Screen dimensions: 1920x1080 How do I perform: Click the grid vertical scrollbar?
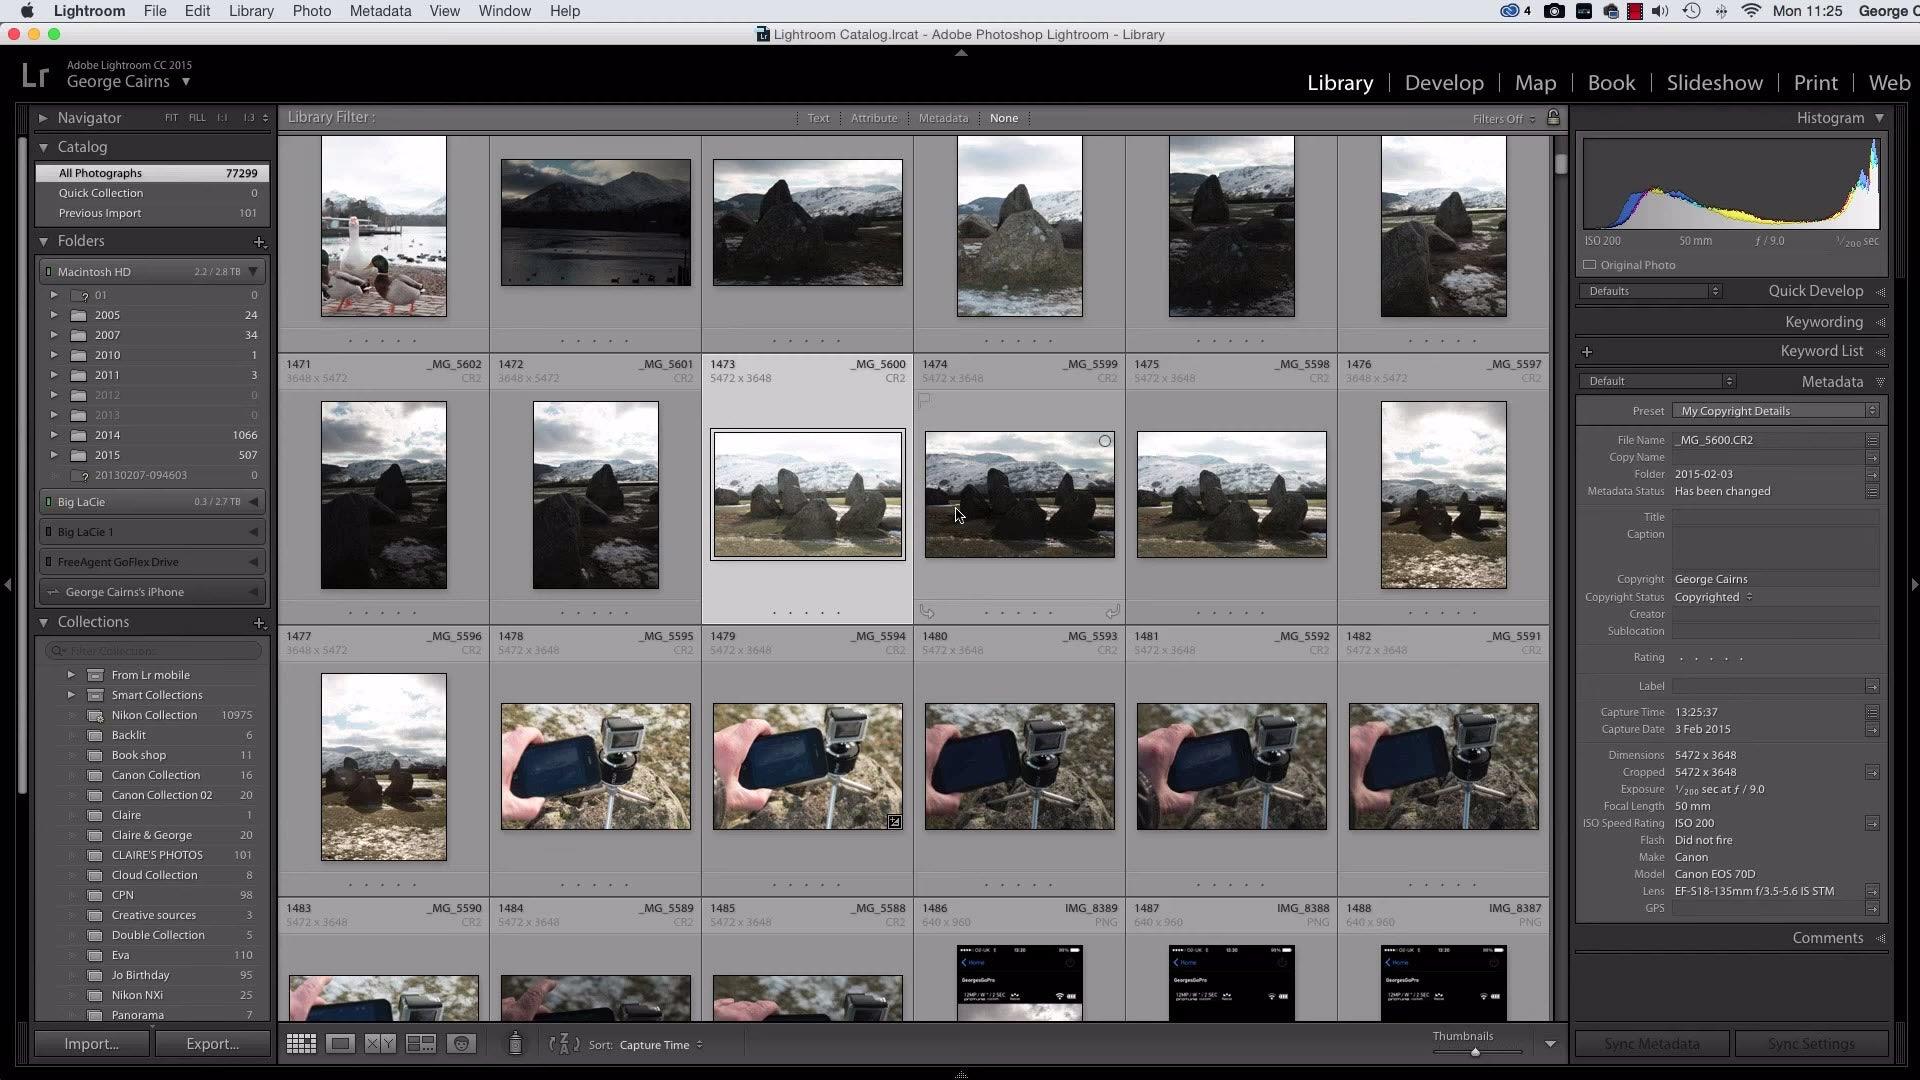click(x=1561, y=164)
